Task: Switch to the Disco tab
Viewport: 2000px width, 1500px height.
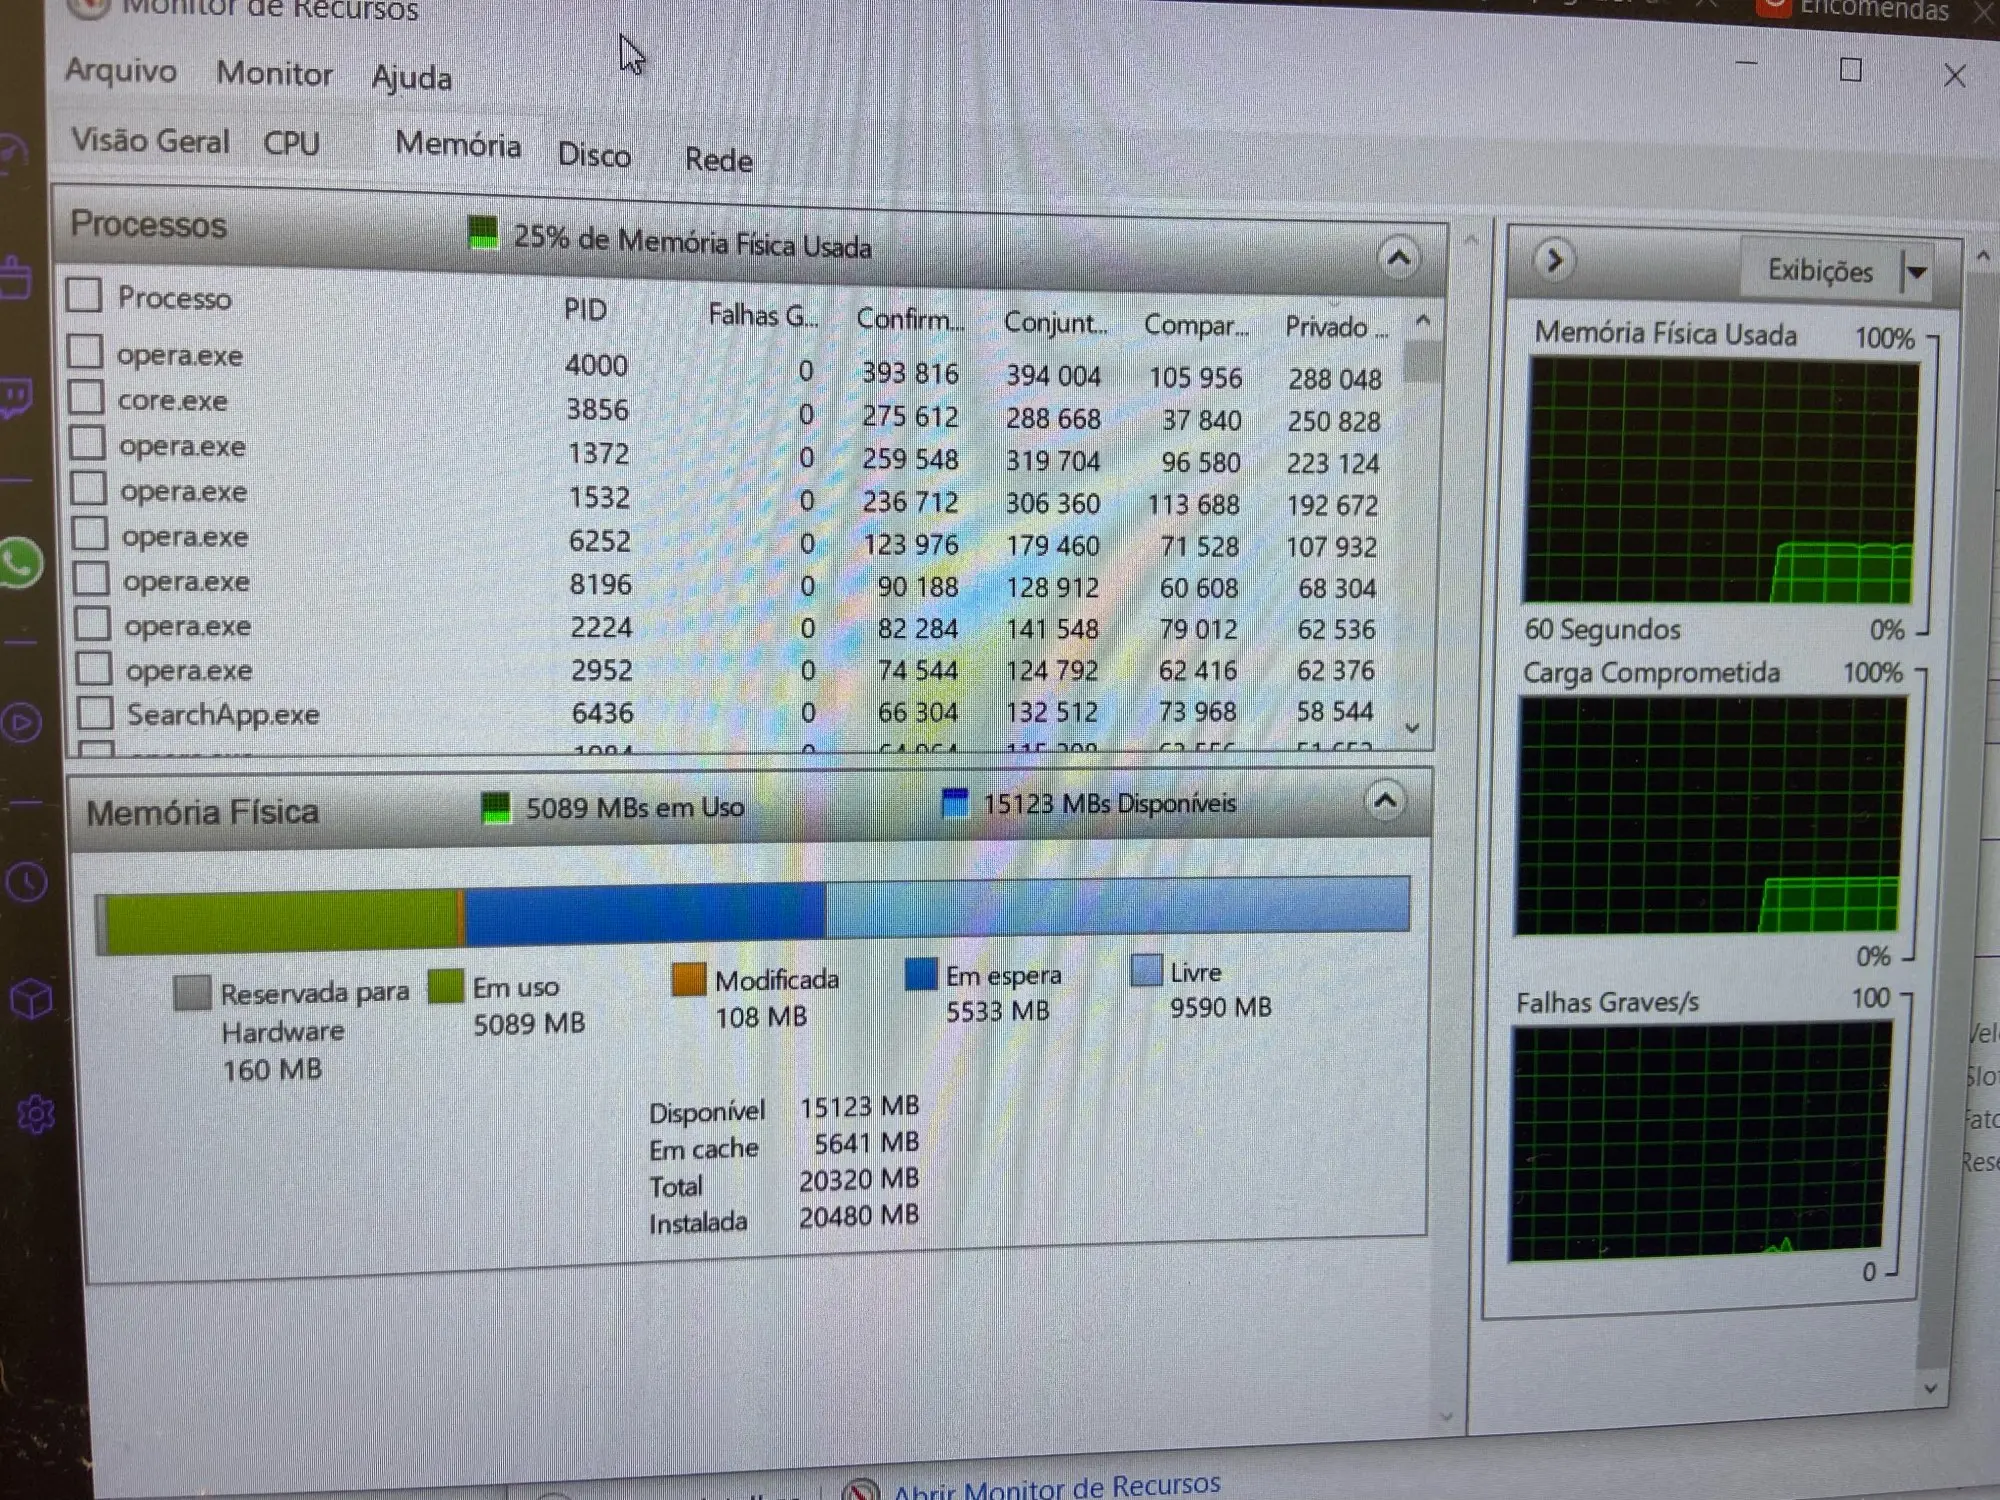Action: [594, 156]
